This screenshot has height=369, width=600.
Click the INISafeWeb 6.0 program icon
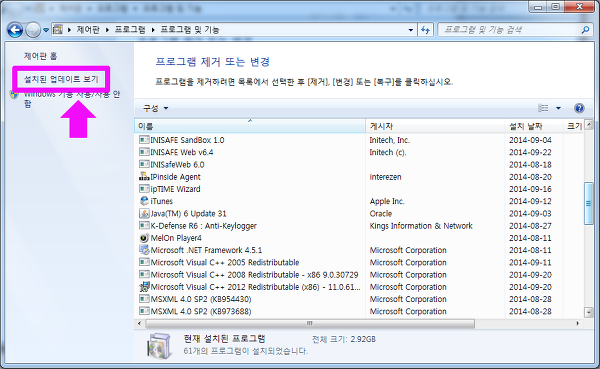point(144,164)
